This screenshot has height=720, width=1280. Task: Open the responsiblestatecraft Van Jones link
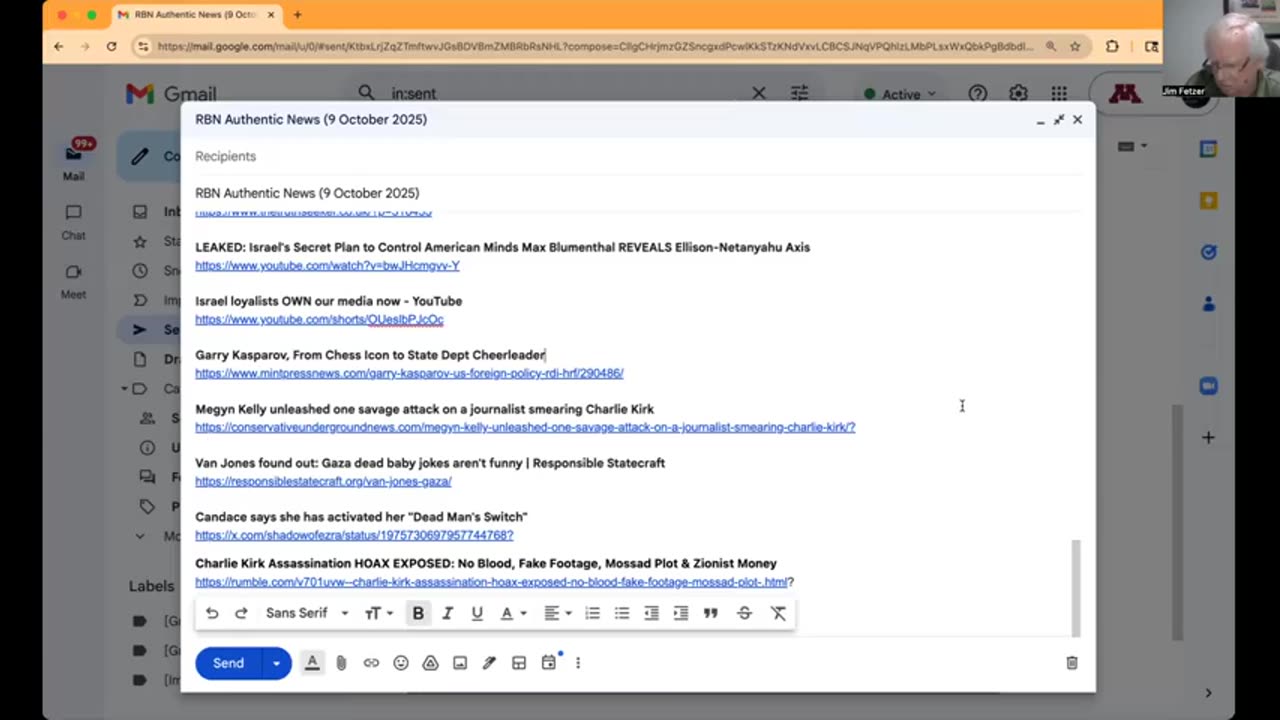[323, 481]
